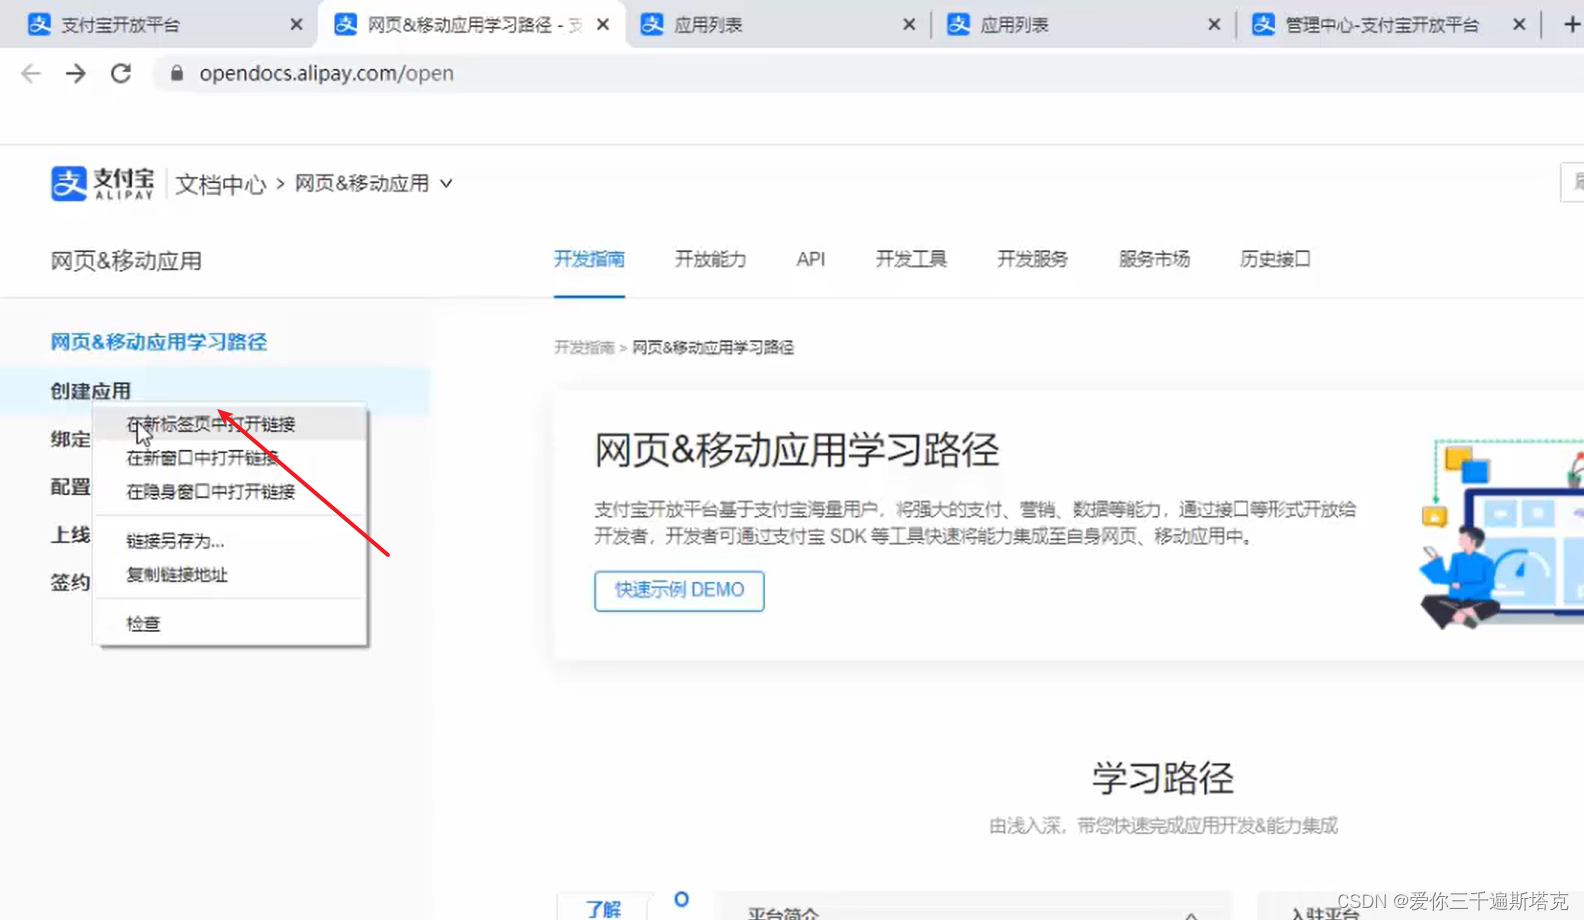
Task: Select the 历史接口 nav tab
Action: pyautogui.click(x=1275, y=260)
